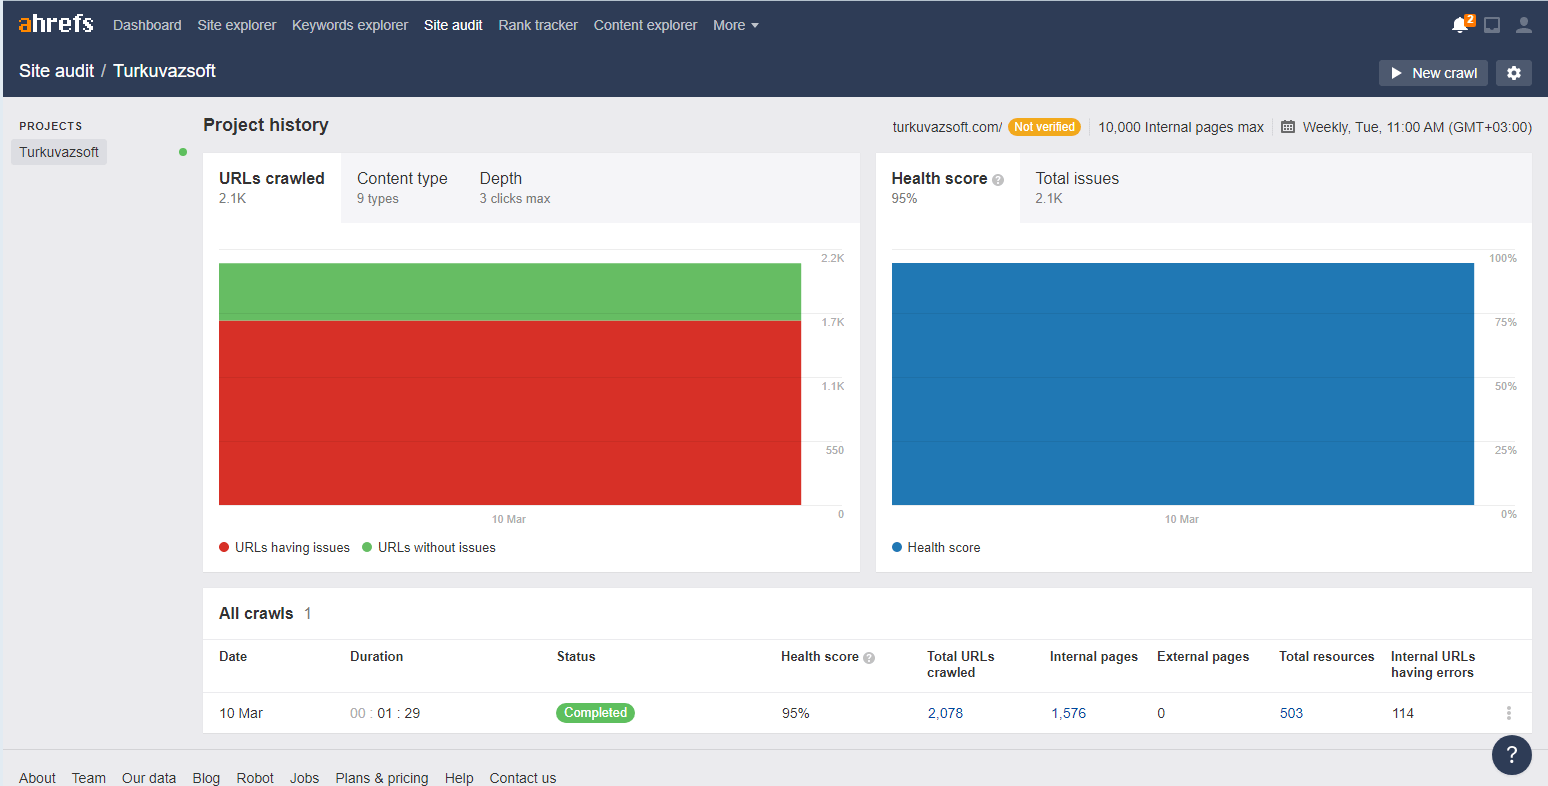Click the Ahrefs logo
Image resolution: width=1548 pixels, height=786 pixels.
56,23
